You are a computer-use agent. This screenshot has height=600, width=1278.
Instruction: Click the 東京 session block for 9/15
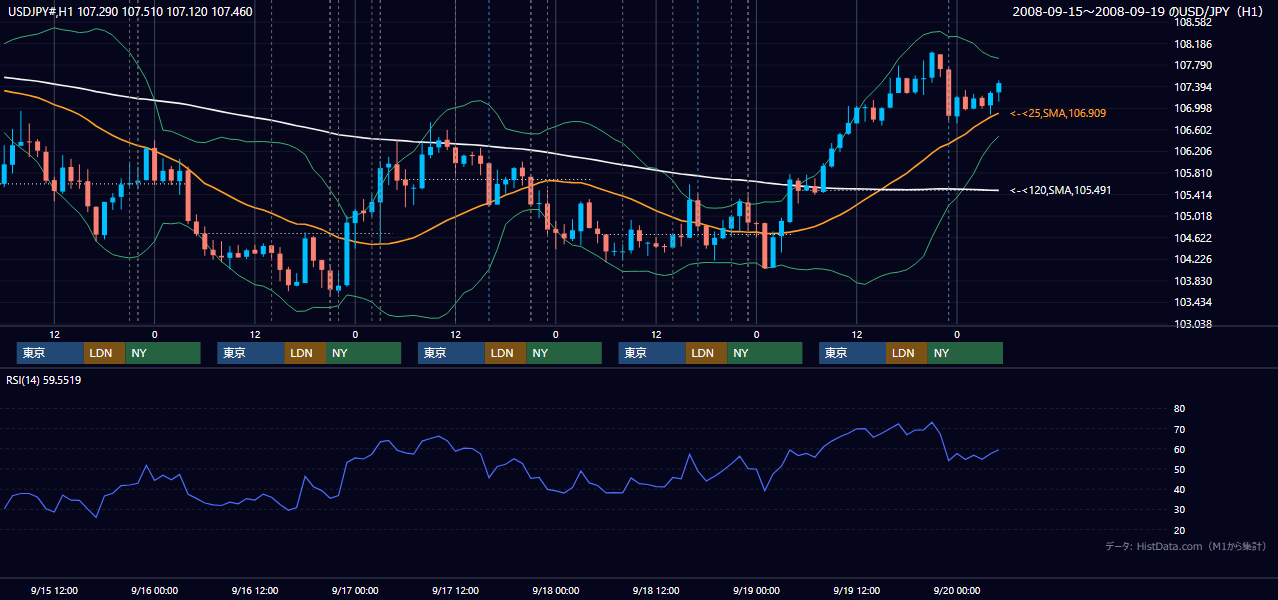[x=50, y=353]
